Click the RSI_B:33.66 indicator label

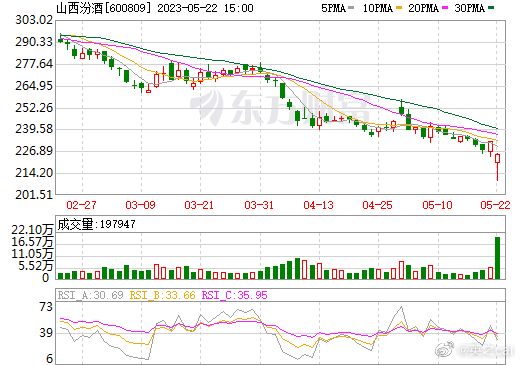pos(162,295)
